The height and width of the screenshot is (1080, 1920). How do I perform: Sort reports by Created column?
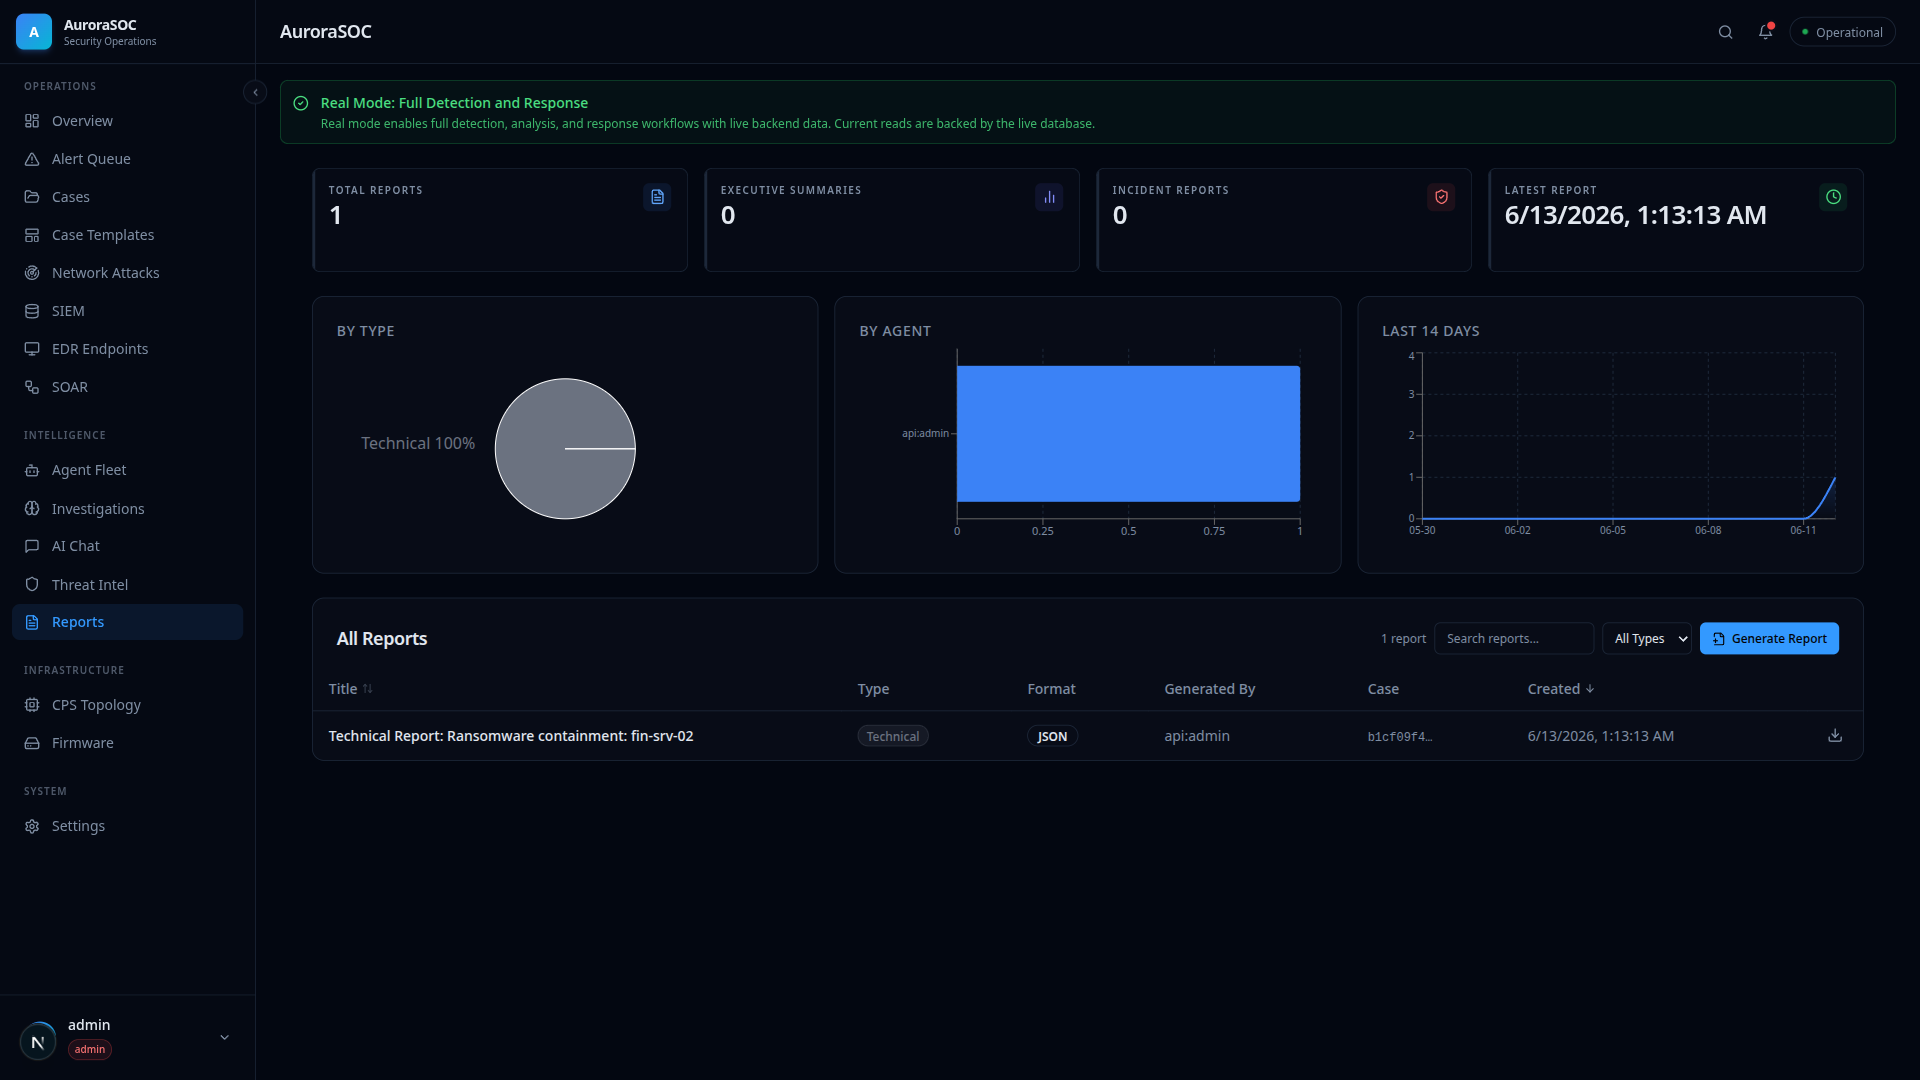(x=1560, y=689)
